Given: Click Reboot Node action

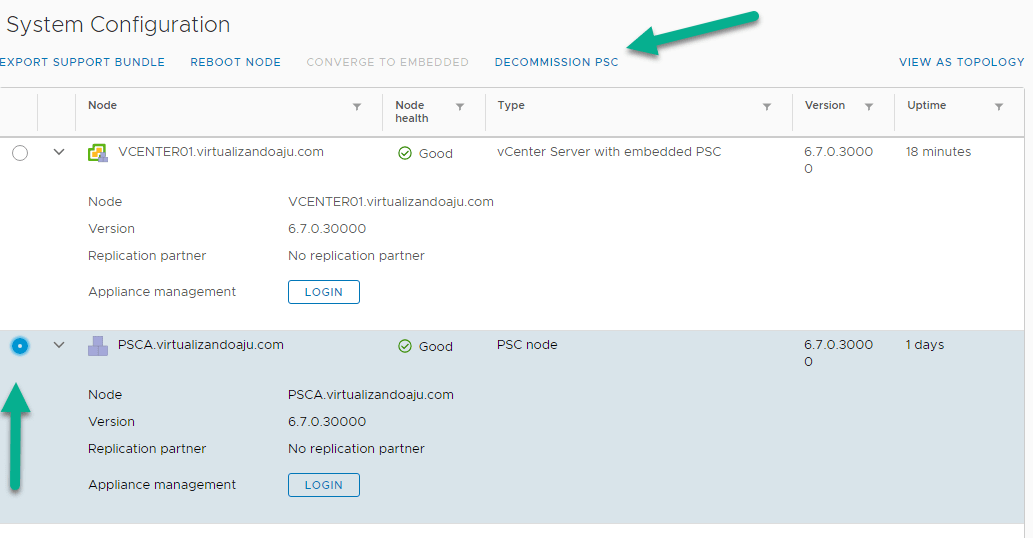Looking at the screenshot, I should [x=236, y=62].
